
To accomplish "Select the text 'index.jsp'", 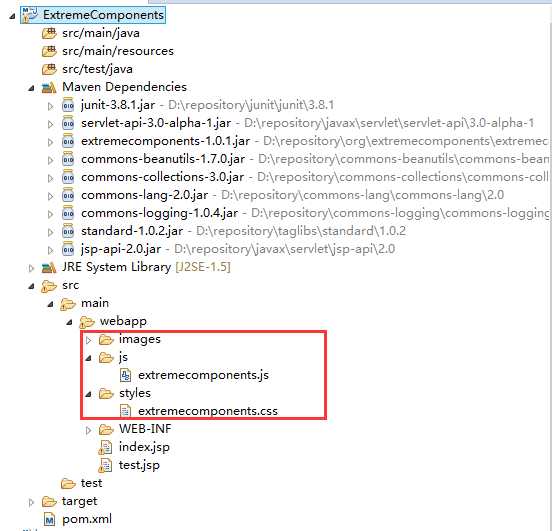I will (x=144, y=447).
